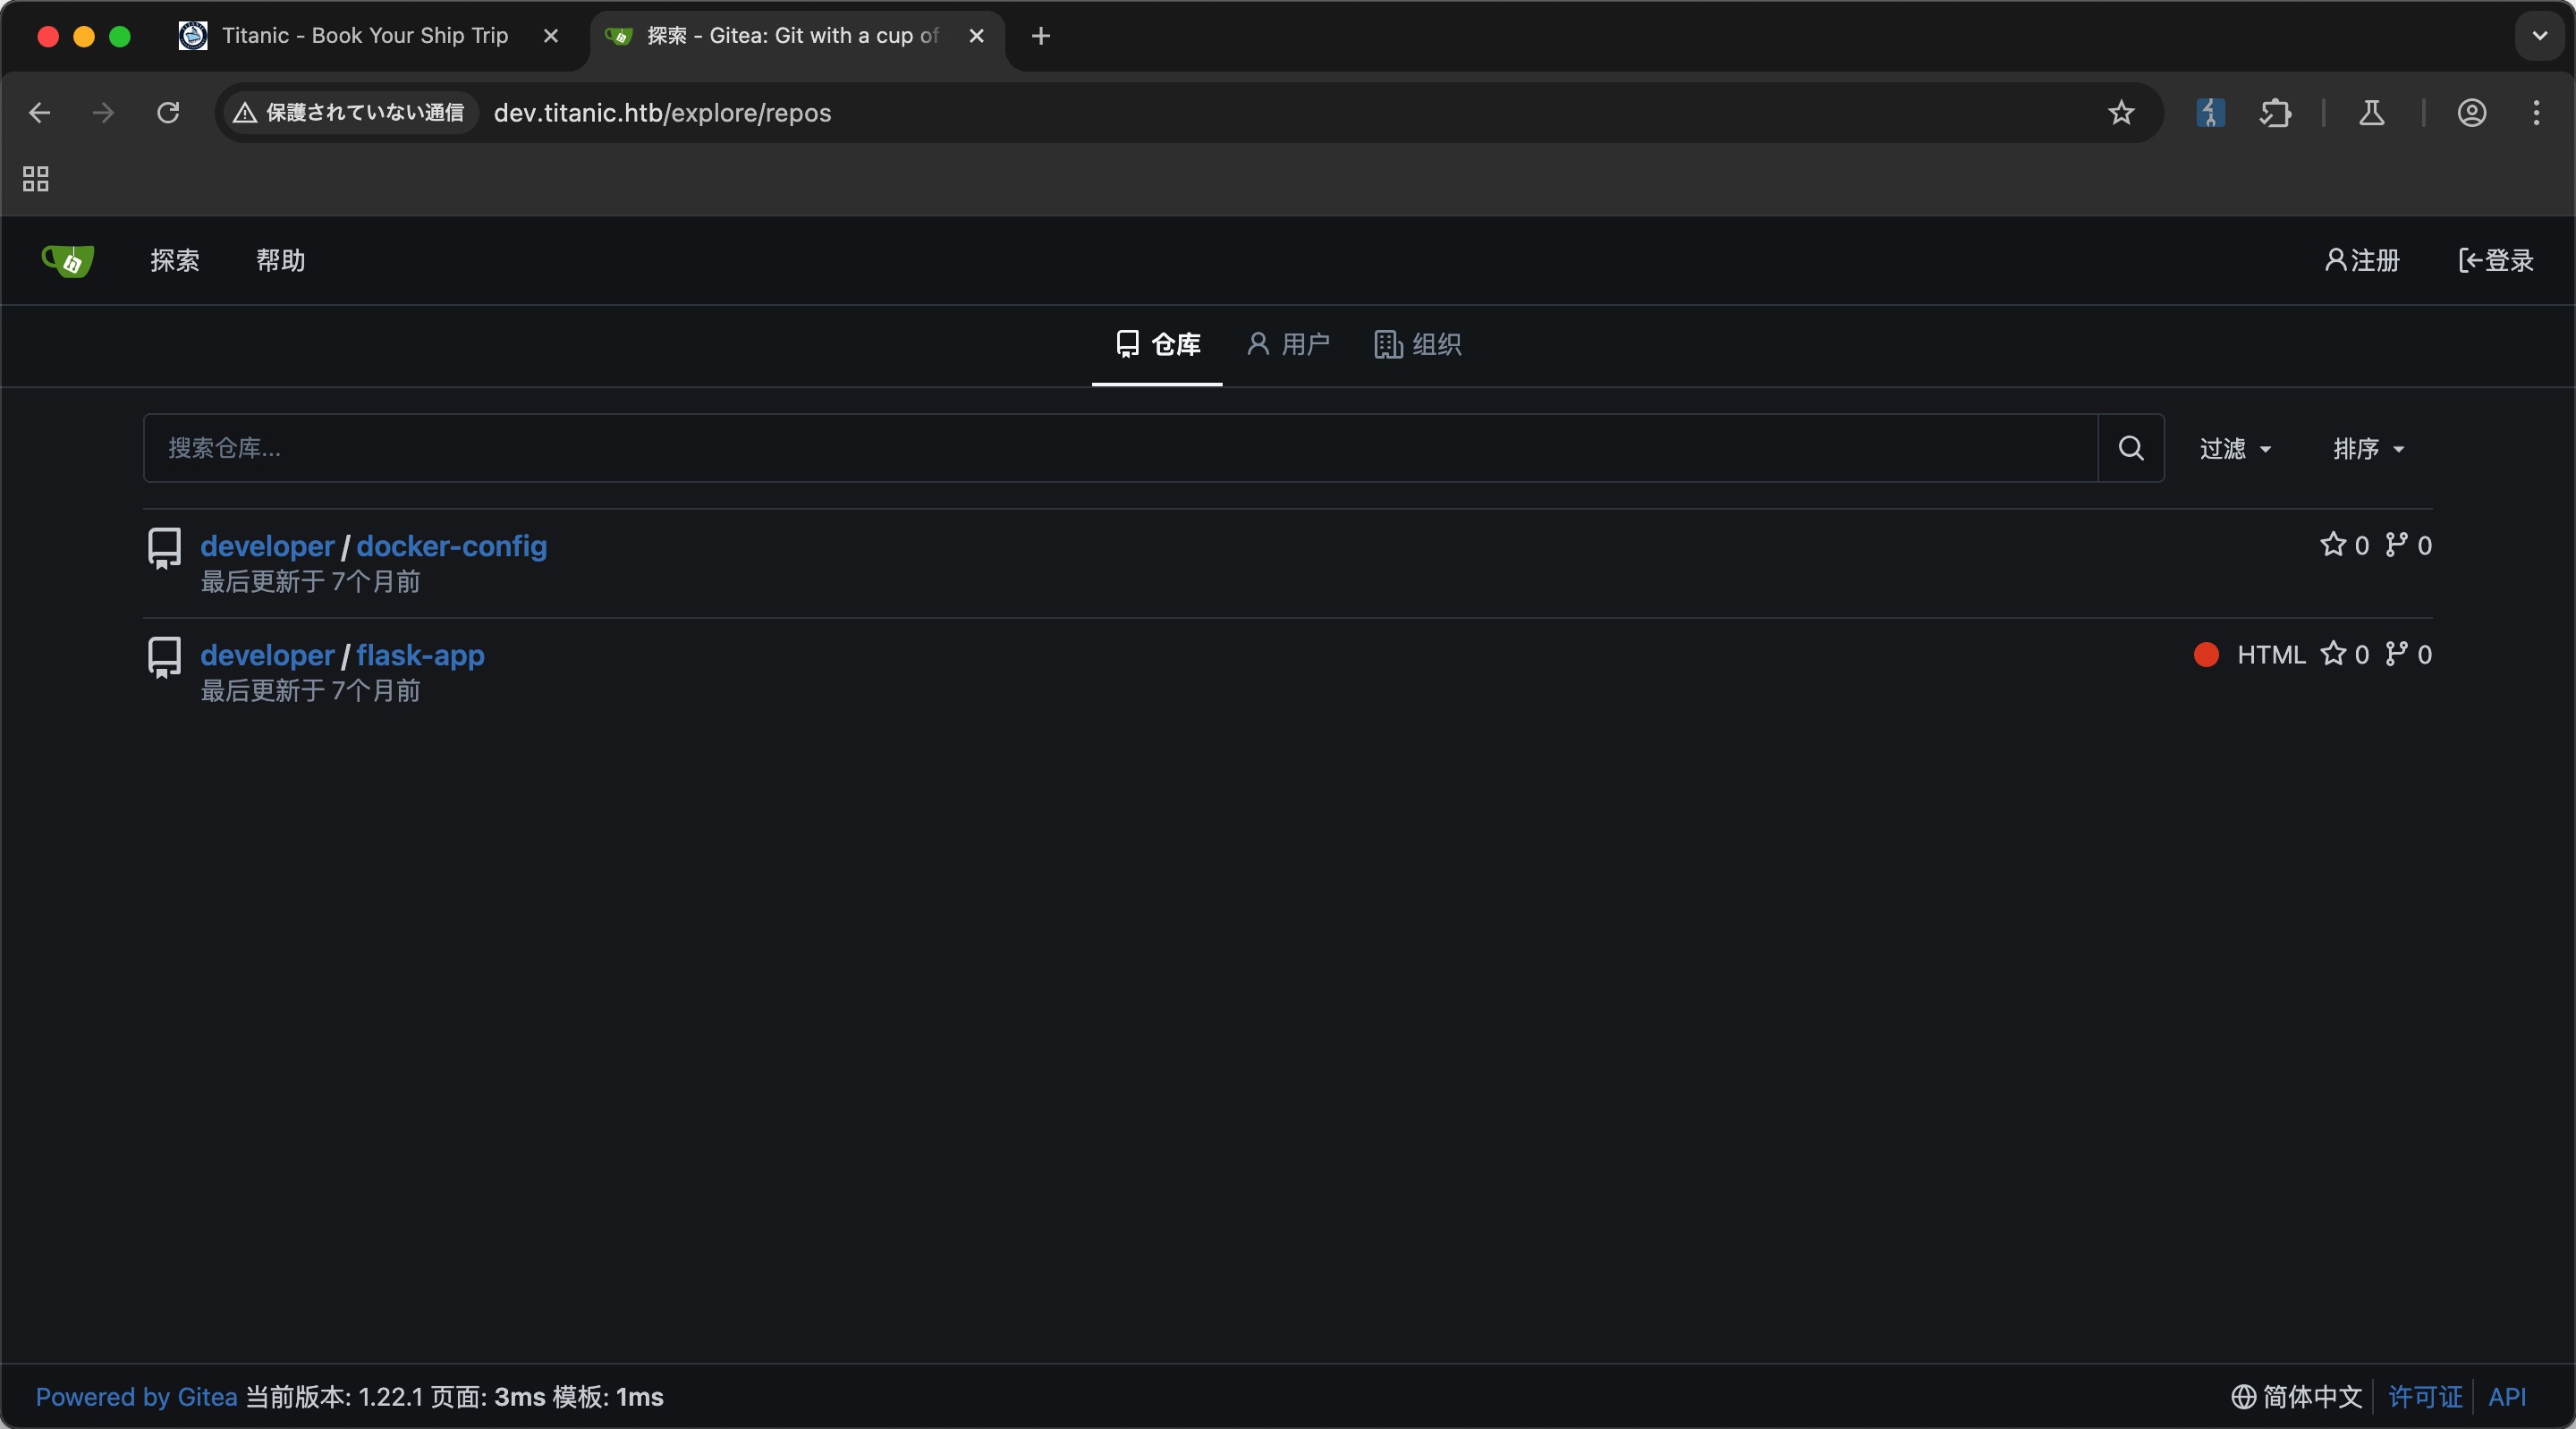Open the browser extensions puzzle icon
This screenshot has height=1429, width=2576.
pyautogui.click(x=2275, y=113)
